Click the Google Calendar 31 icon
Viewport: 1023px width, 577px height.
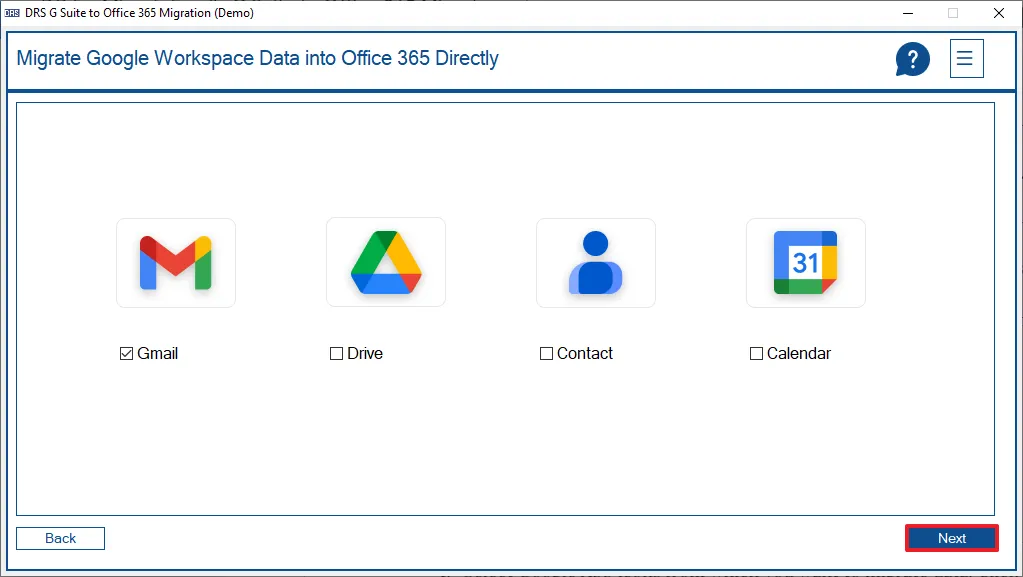pos(806,262)
